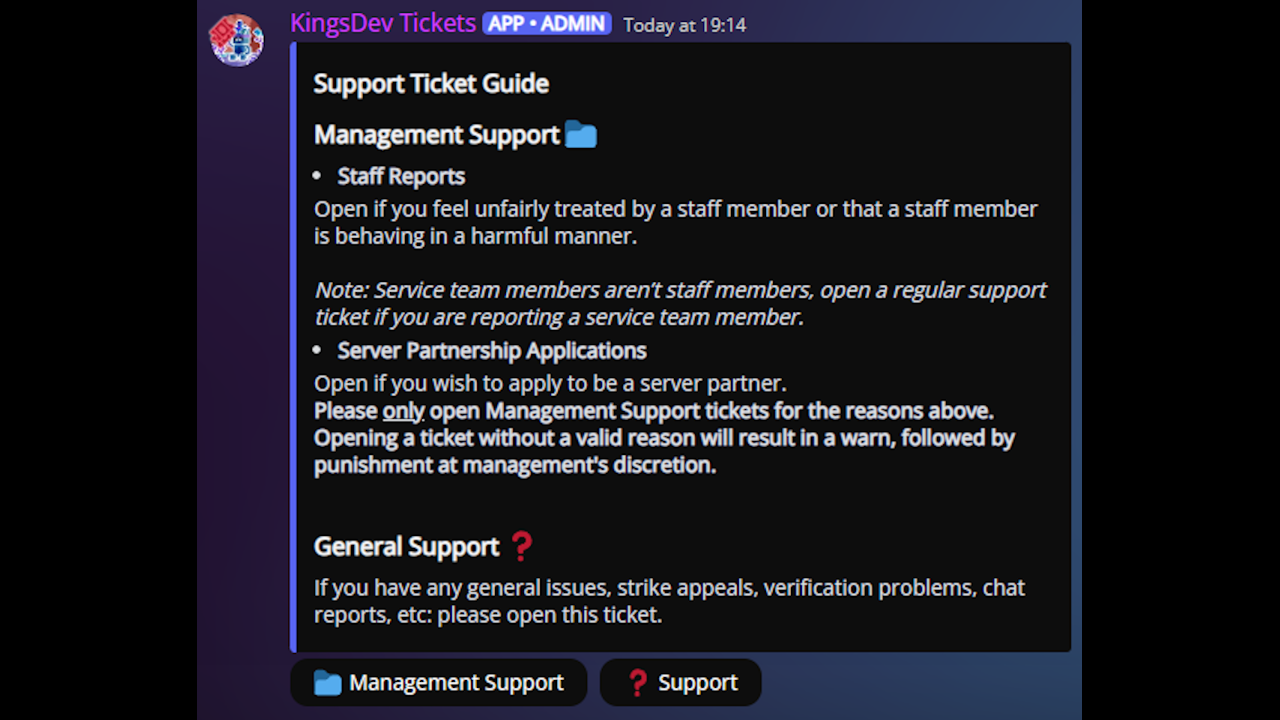The height and width of the screenshot is (720, 1280).
Task: Click the Management Support heading in the embed
Action: (437, 135)
